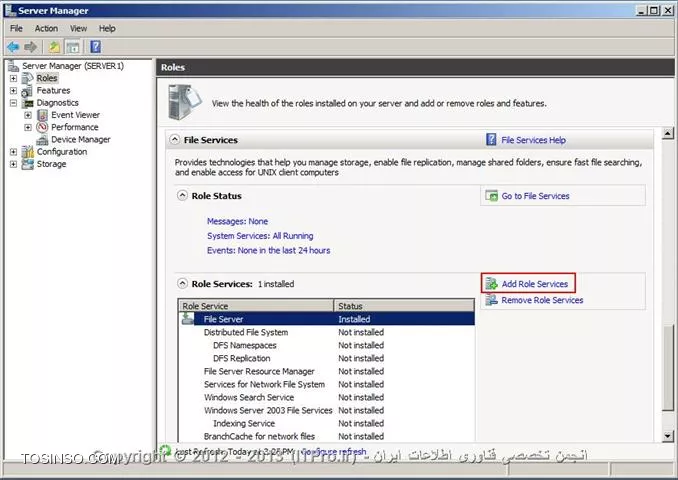This screenshot has height=480, width=678.
Task: Click the Back arrow toolbar icon
Action: pyautogui.click(x=13, y=47)
